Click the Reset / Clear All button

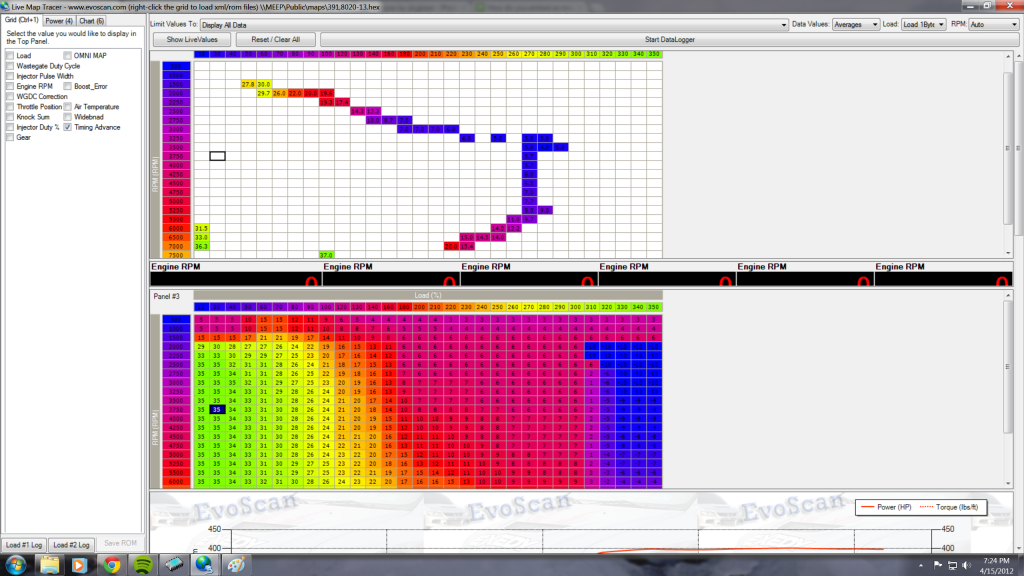click(276, 40)
